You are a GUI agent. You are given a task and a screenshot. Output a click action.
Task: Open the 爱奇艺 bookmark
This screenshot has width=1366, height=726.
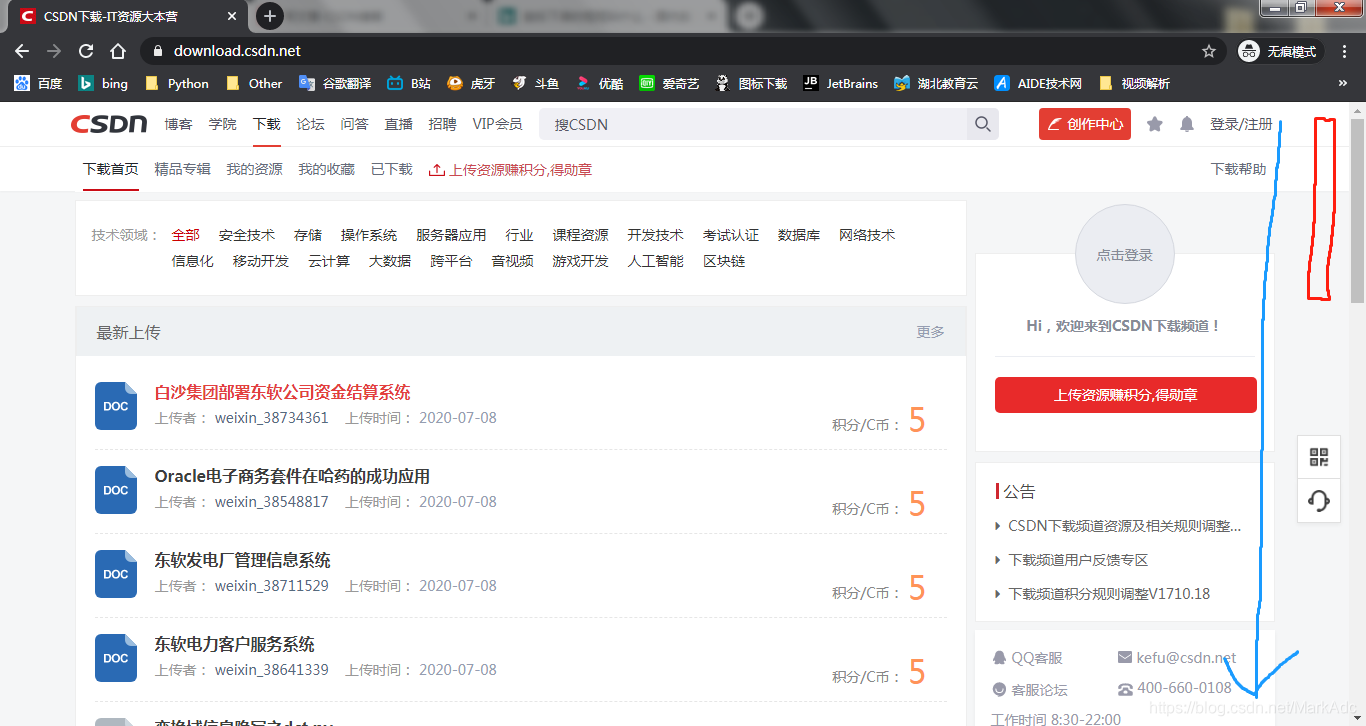[669, 83]
